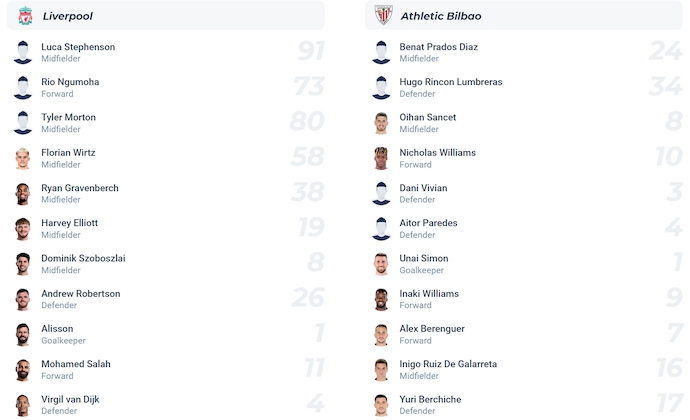Click the Athletic Bilbao club crest icon
The image size is (690, 420).
tap(383, 15)
